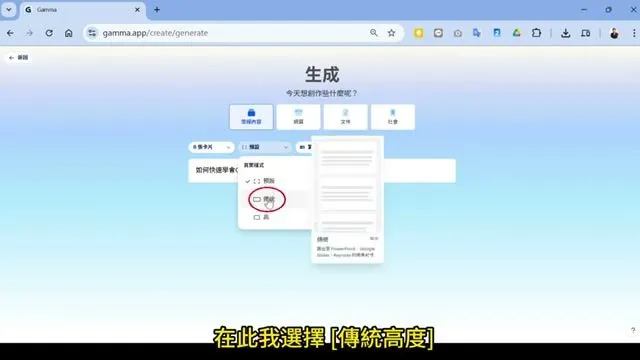Open the tab search dropdown arrow

9,9
